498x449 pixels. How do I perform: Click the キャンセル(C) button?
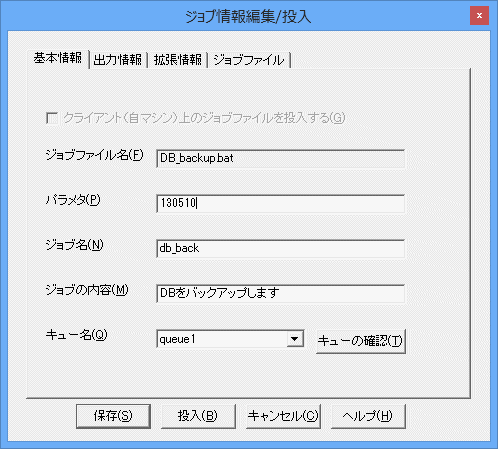pos(283,416)
